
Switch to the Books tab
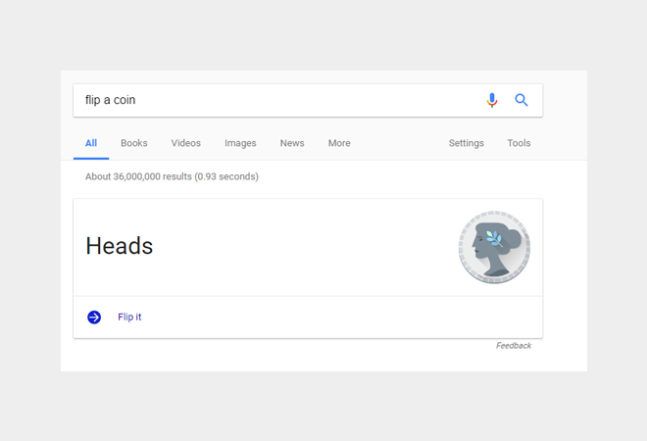(134, 143)
